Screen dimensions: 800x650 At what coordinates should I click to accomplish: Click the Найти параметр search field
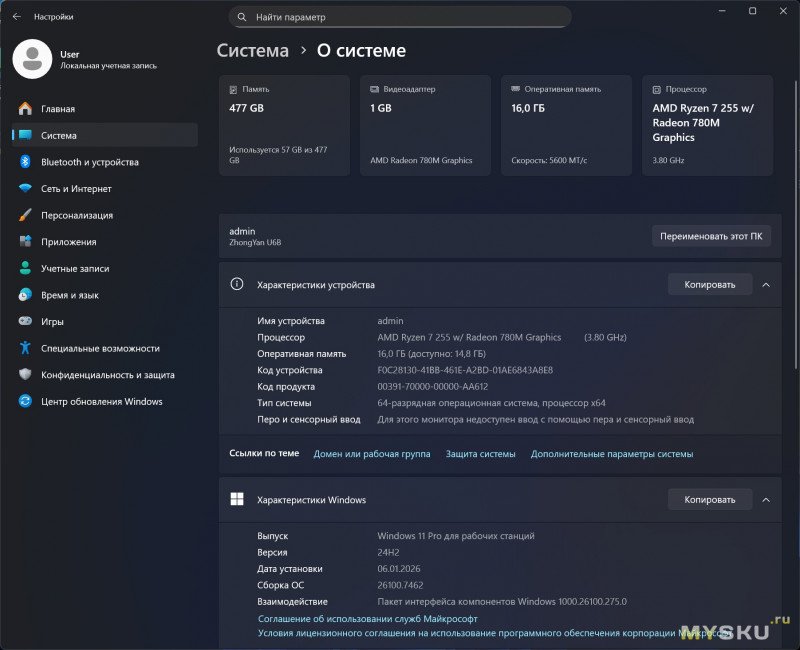click(400, 17)
